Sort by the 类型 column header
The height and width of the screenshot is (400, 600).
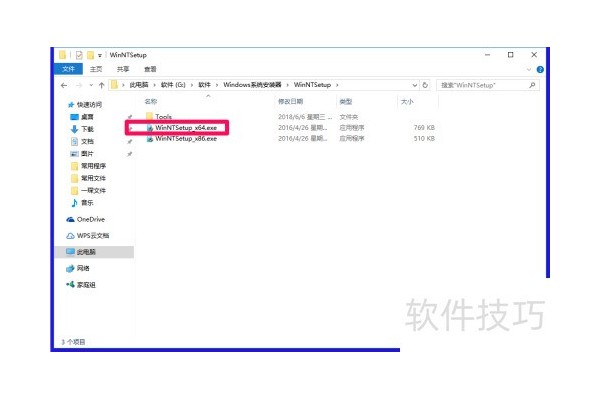346,101
